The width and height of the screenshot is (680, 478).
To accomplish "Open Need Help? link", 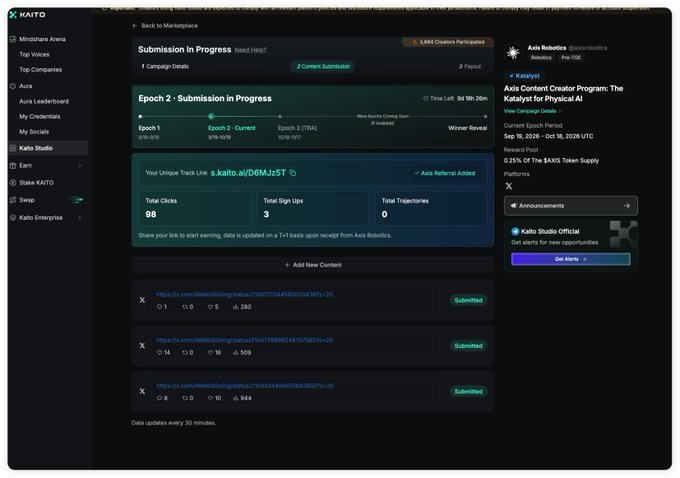I will [x=250, y=50].
